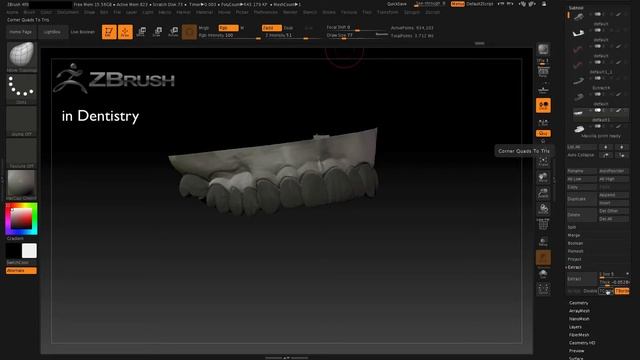Click the Xpose icon
This screenshot has height=360, width=640.
coord(543,289)
